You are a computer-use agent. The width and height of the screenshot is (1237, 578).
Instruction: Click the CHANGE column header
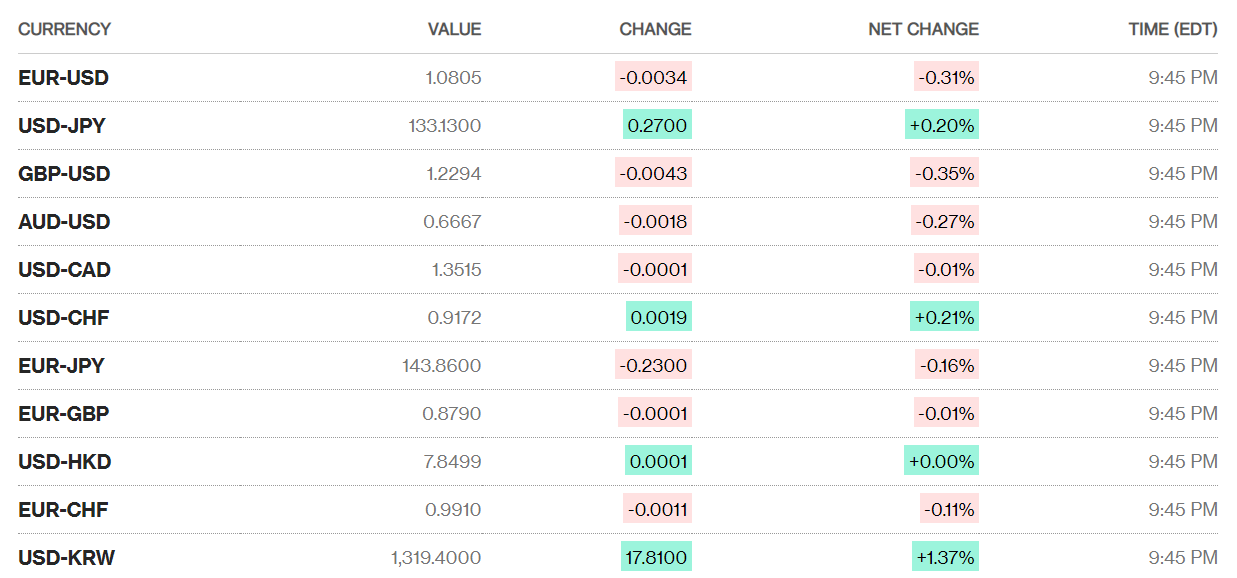(655, 30)
